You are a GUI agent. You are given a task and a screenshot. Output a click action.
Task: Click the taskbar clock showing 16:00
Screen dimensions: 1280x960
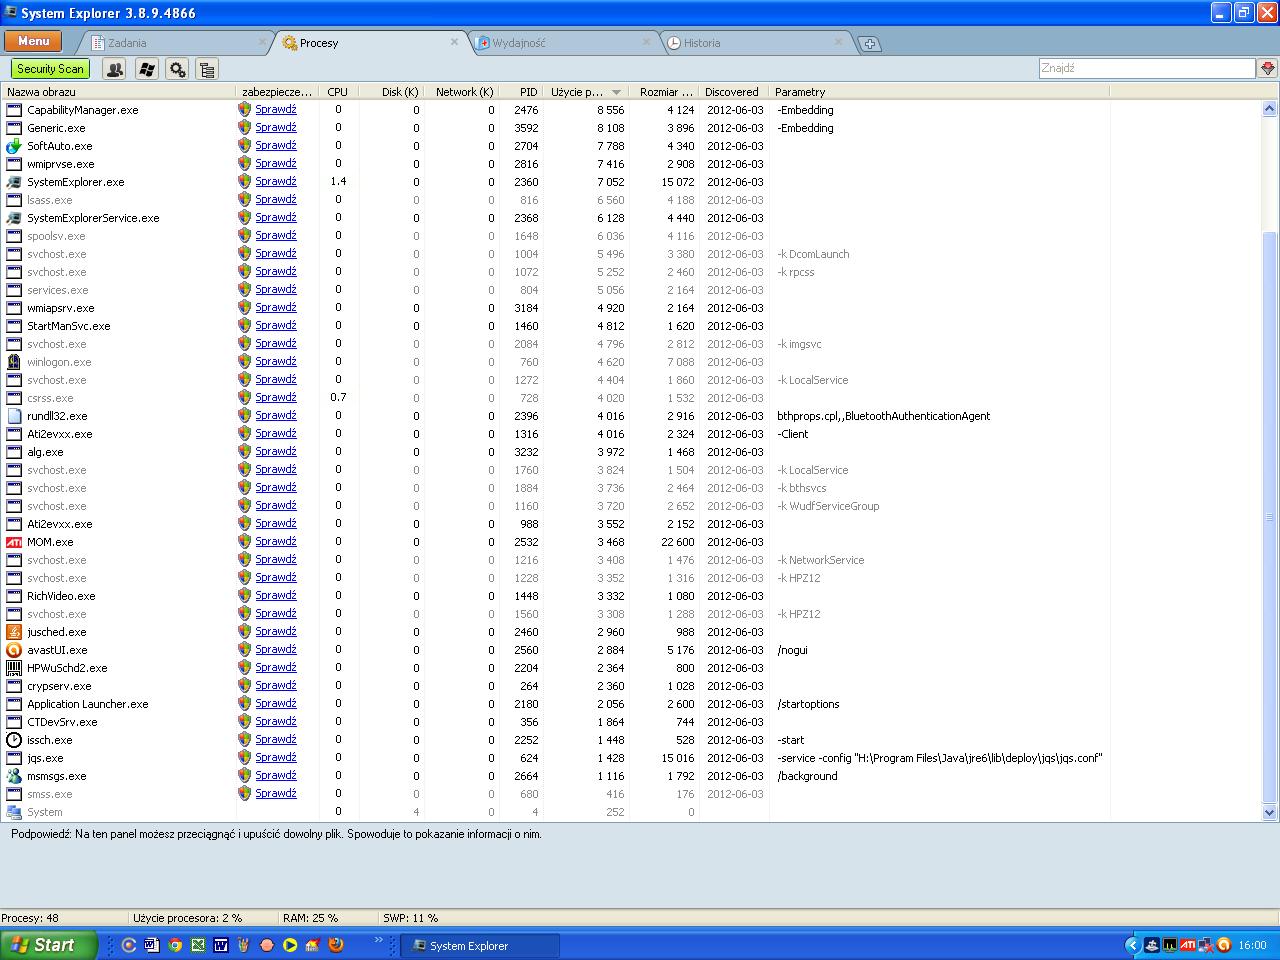(1252, 945)
